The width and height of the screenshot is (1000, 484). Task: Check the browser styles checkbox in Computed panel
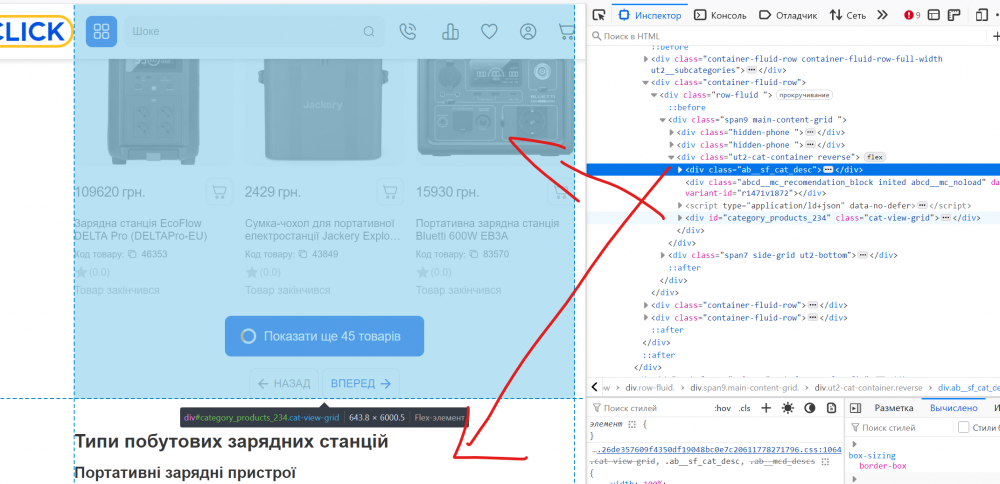[x=964, y=427]
